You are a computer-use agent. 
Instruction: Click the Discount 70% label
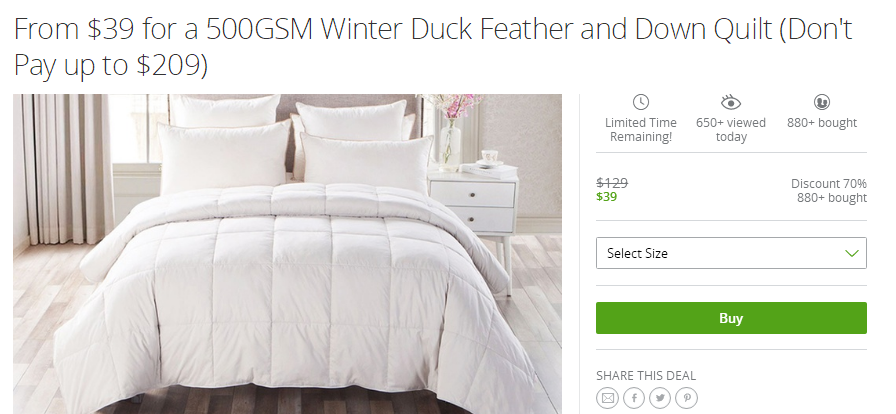[829, 184]
